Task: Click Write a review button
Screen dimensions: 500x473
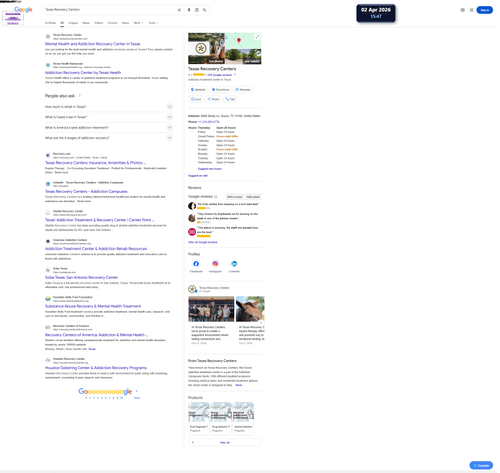Action: coord(235,197)
